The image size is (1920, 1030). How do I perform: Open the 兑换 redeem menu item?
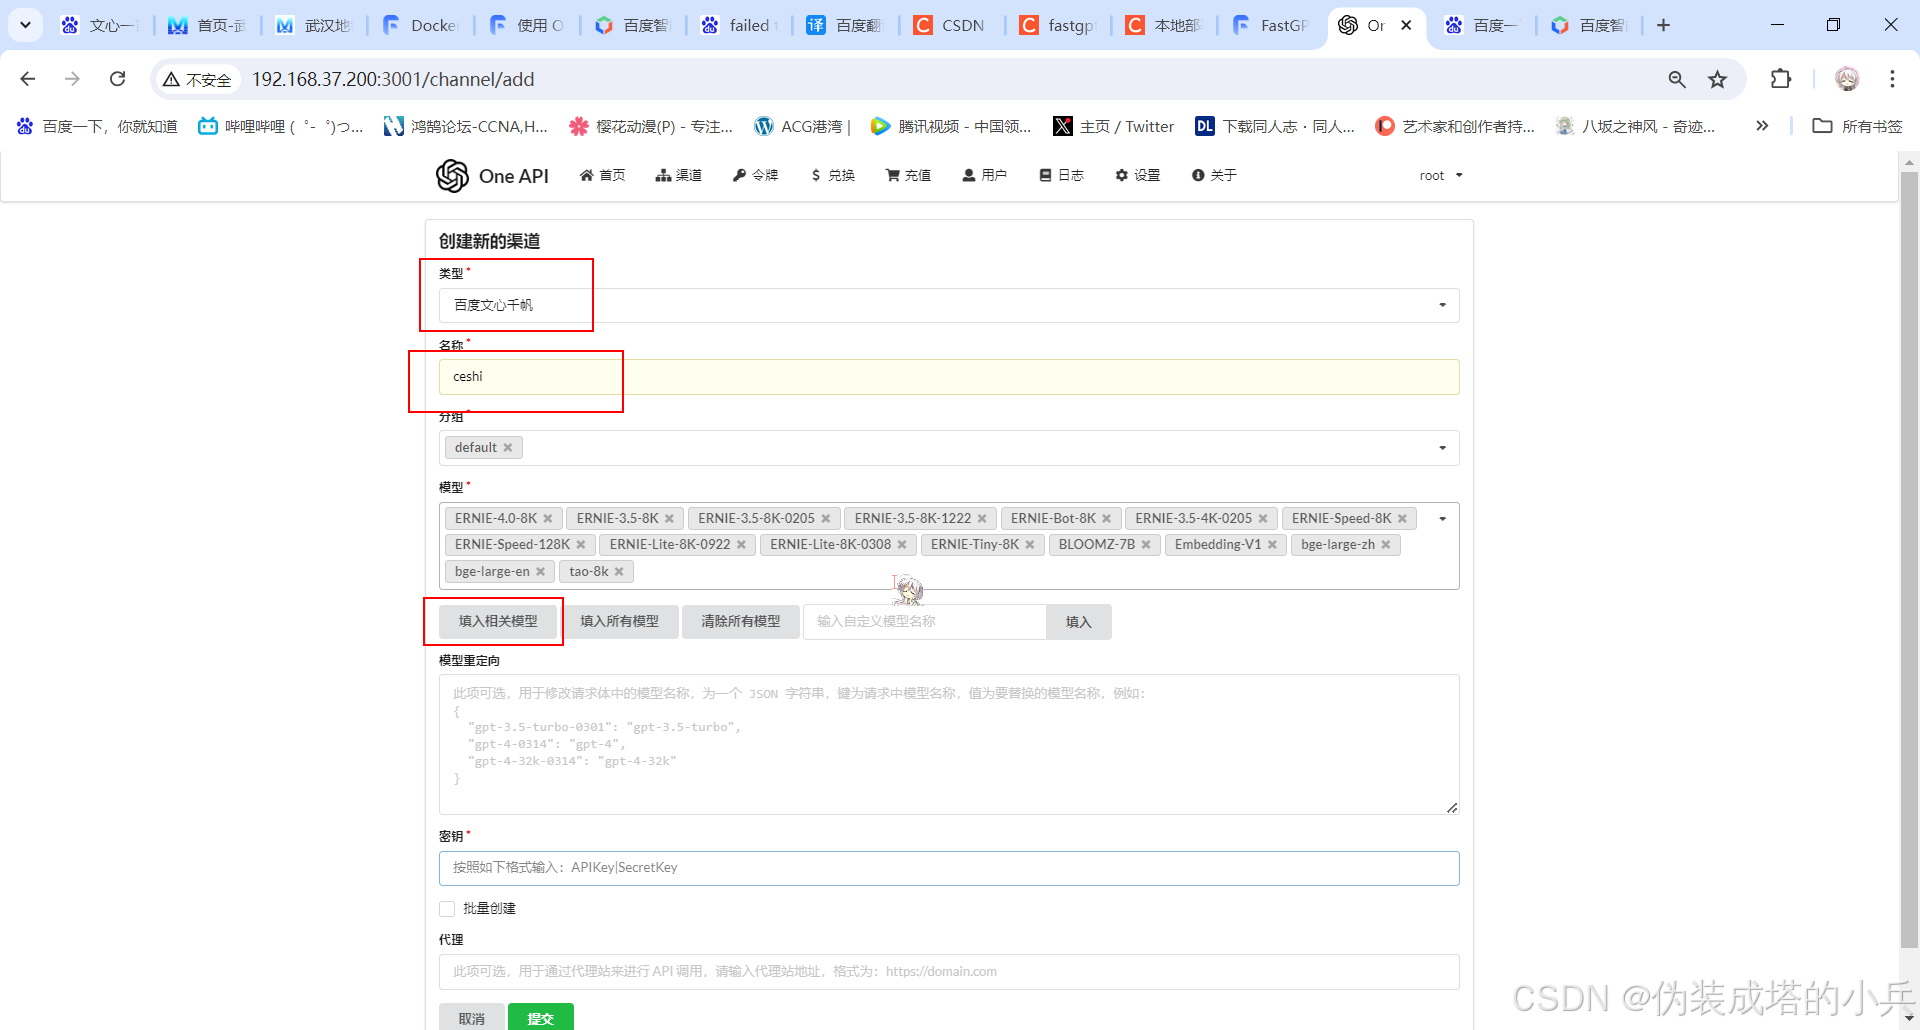click(x=833, y=175)
